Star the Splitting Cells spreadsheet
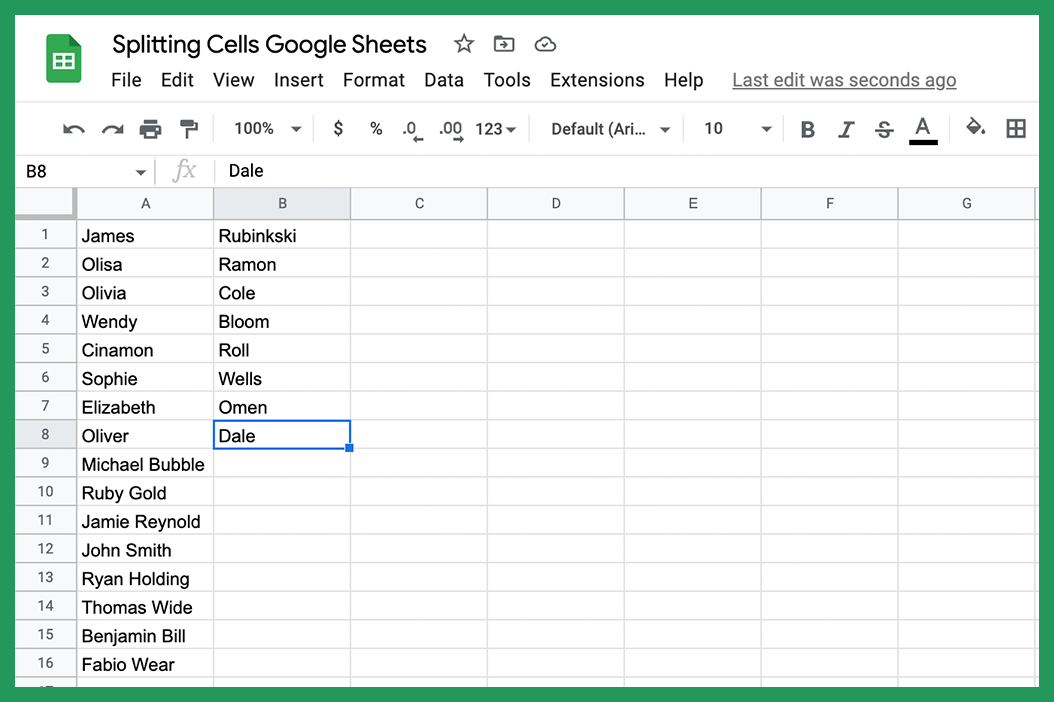Screen dimensions: 1054x702 (x=463, y=44)
